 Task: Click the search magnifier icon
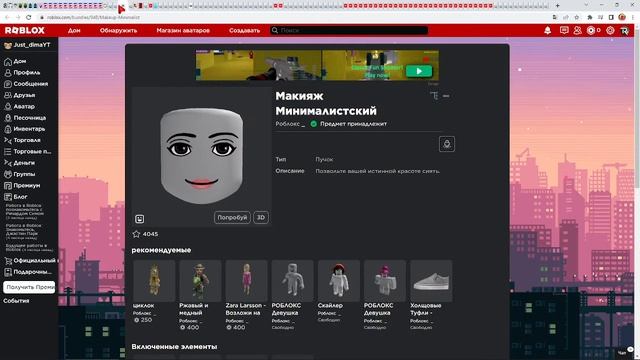(275, 31)
